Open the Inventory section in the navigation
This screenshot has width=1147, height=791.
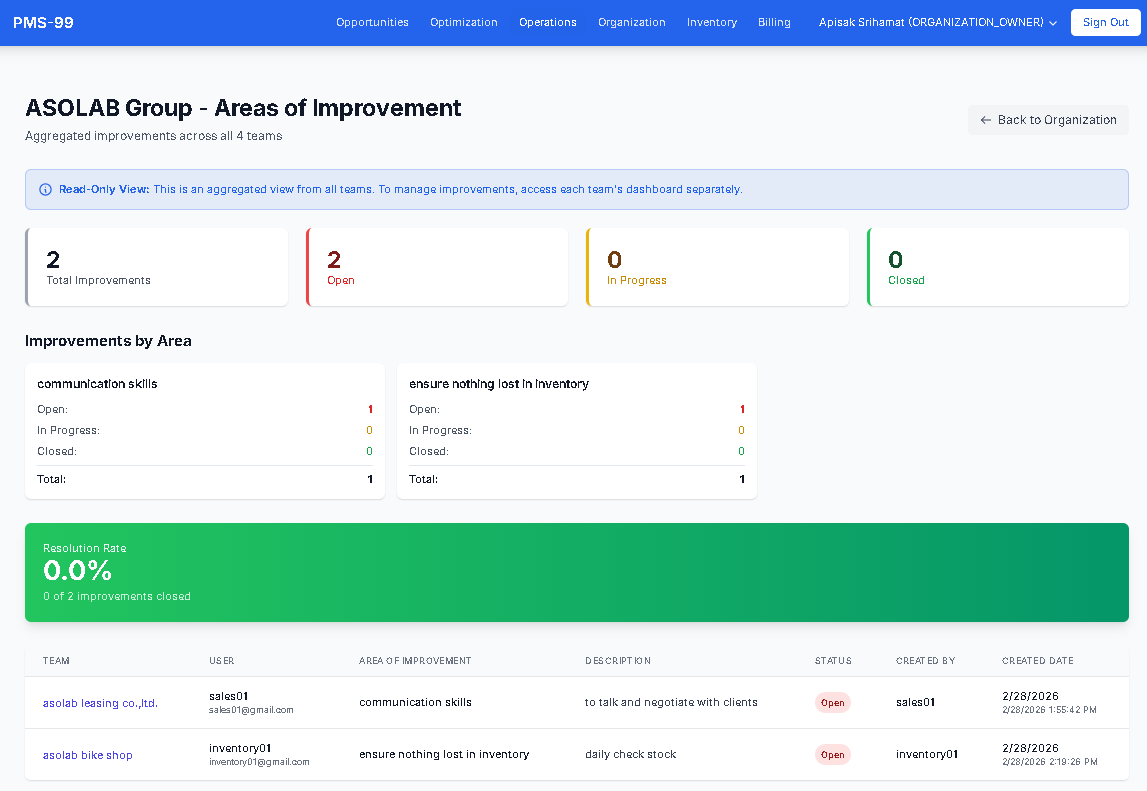pyautogui.click(x=711, y=21)
